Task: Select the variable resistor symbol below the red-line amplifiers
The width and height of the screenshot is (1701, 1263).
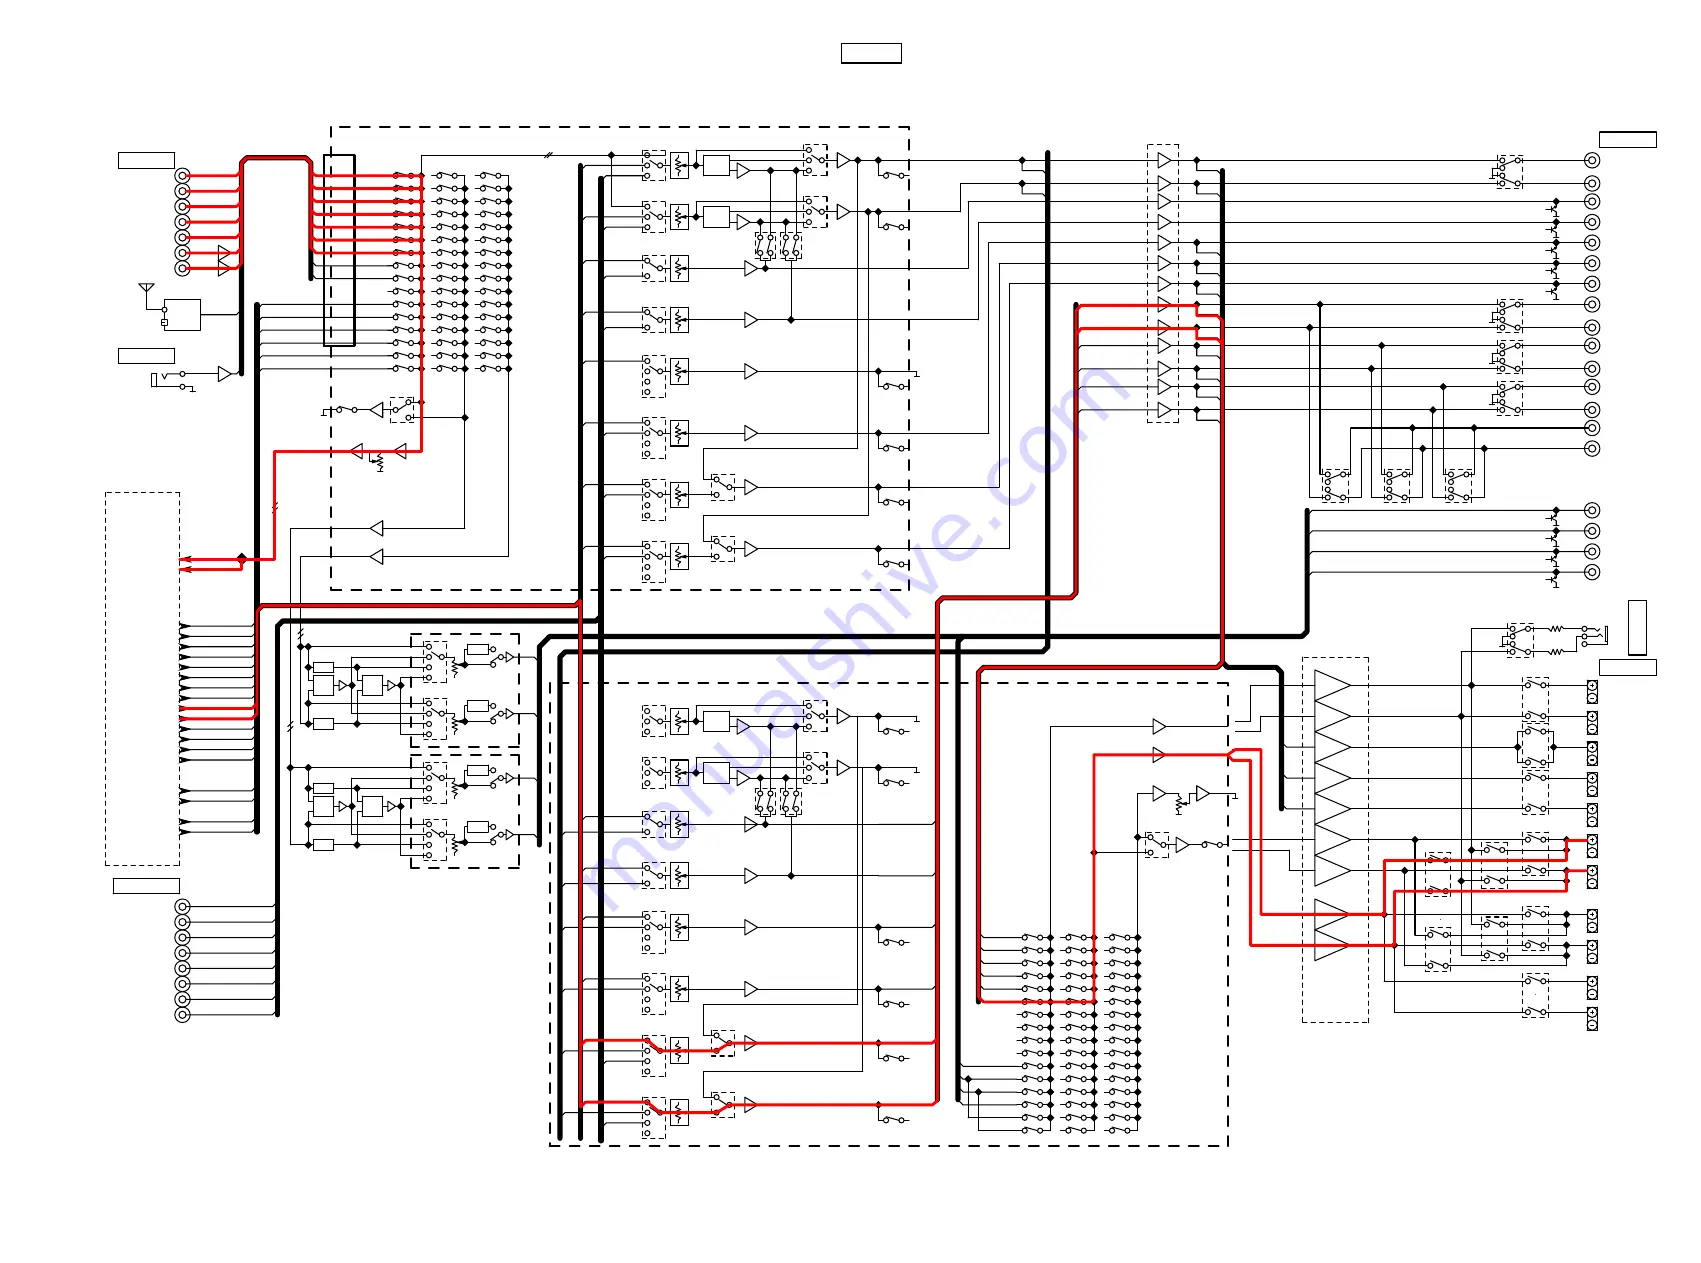Action: point(379,462)
